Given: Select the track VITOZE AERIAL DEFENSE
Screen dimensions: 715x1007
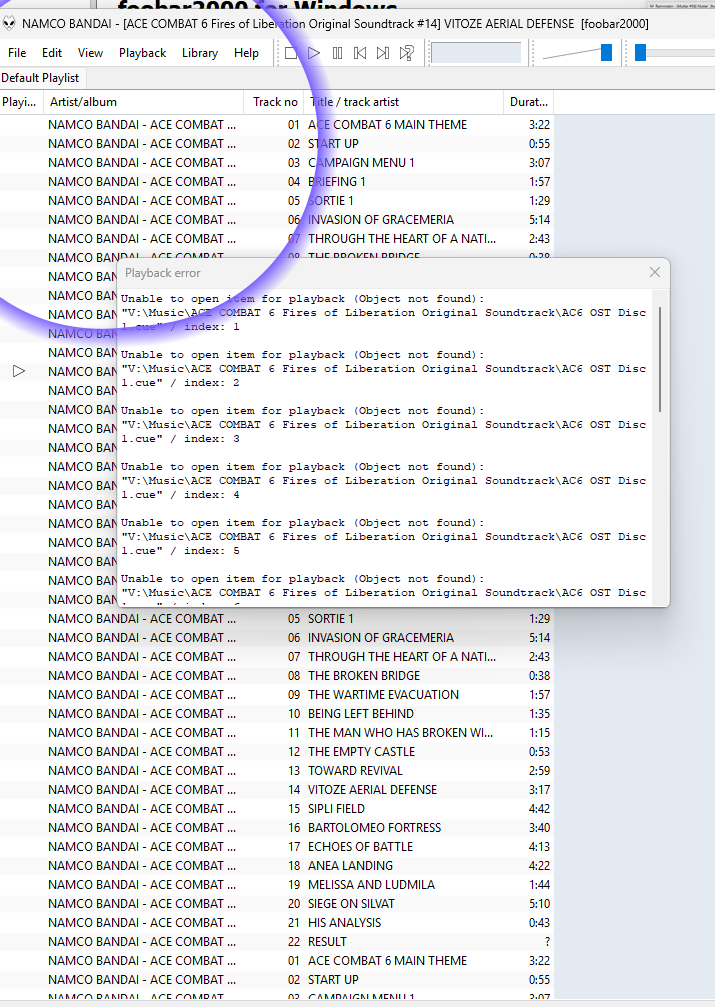Looking at the screenshot, I should pos(371,790).
